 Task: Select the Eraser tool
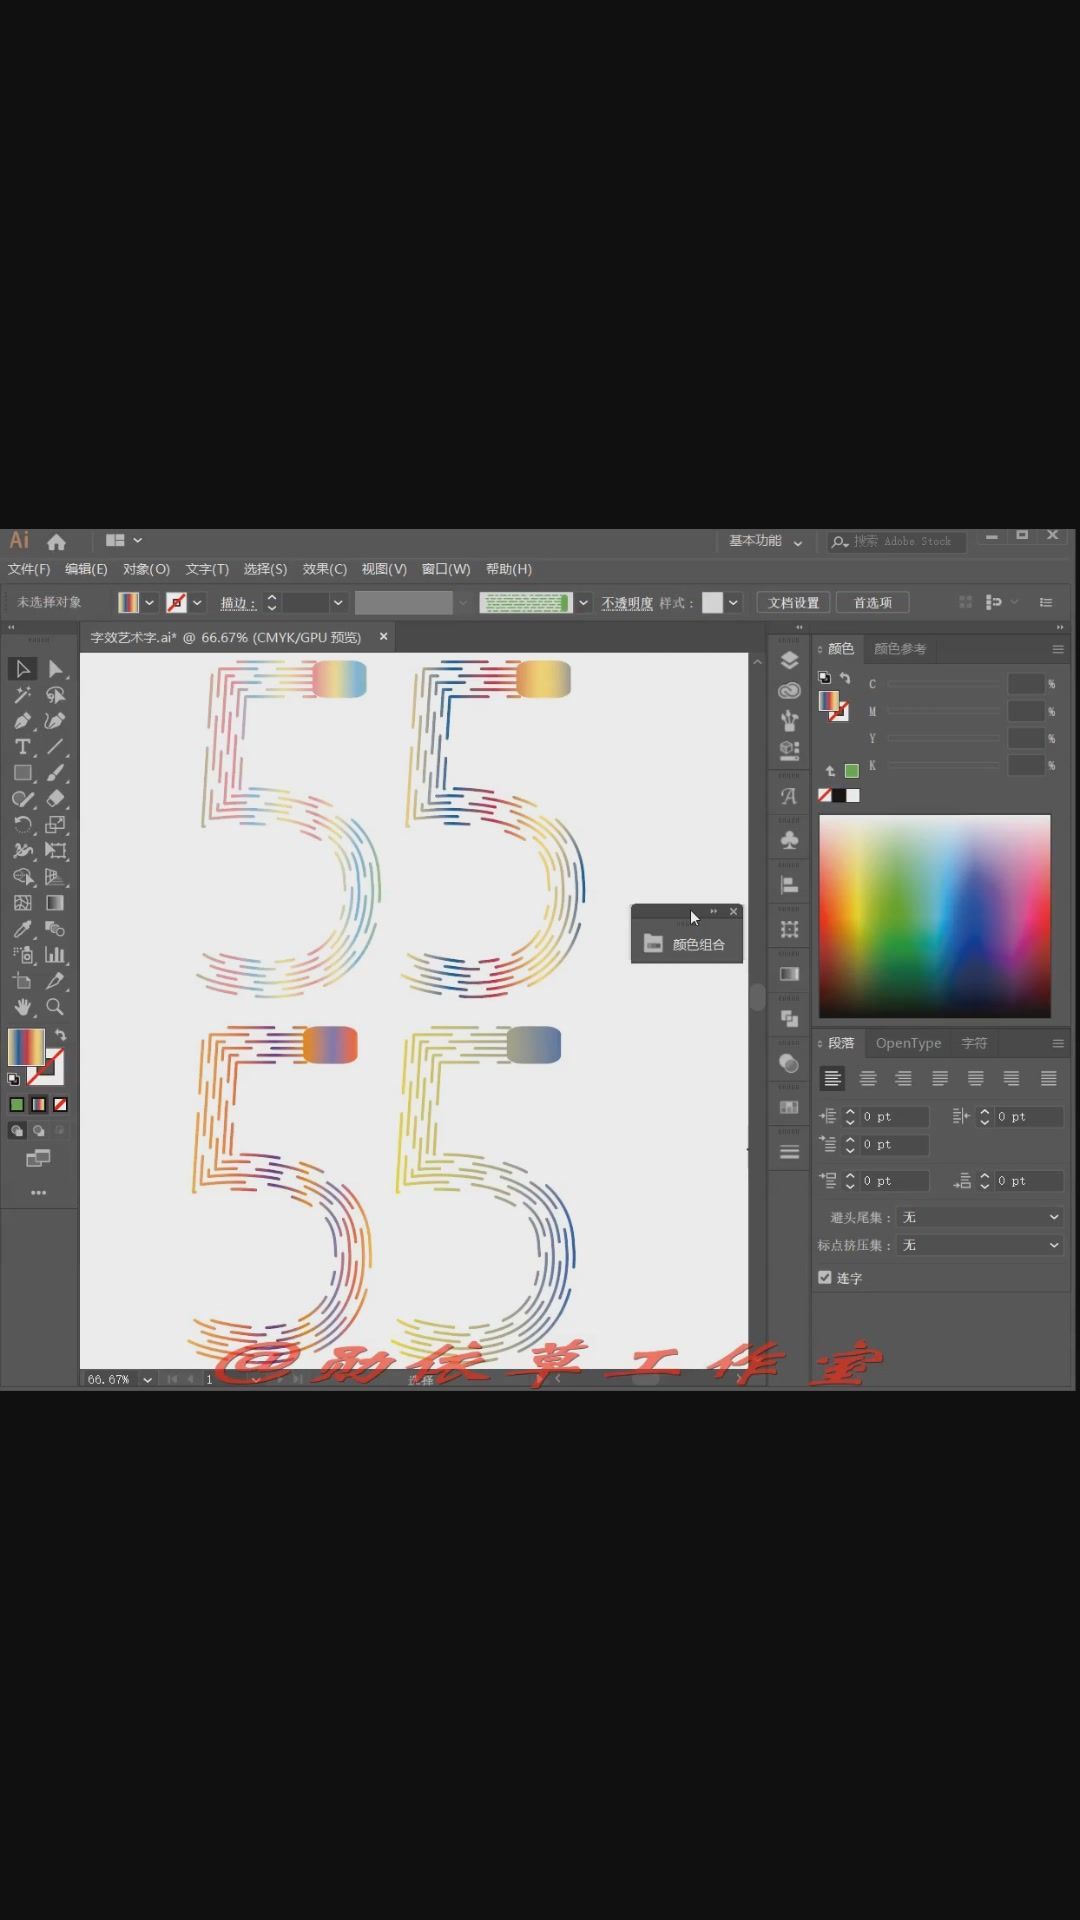point(56,798)
